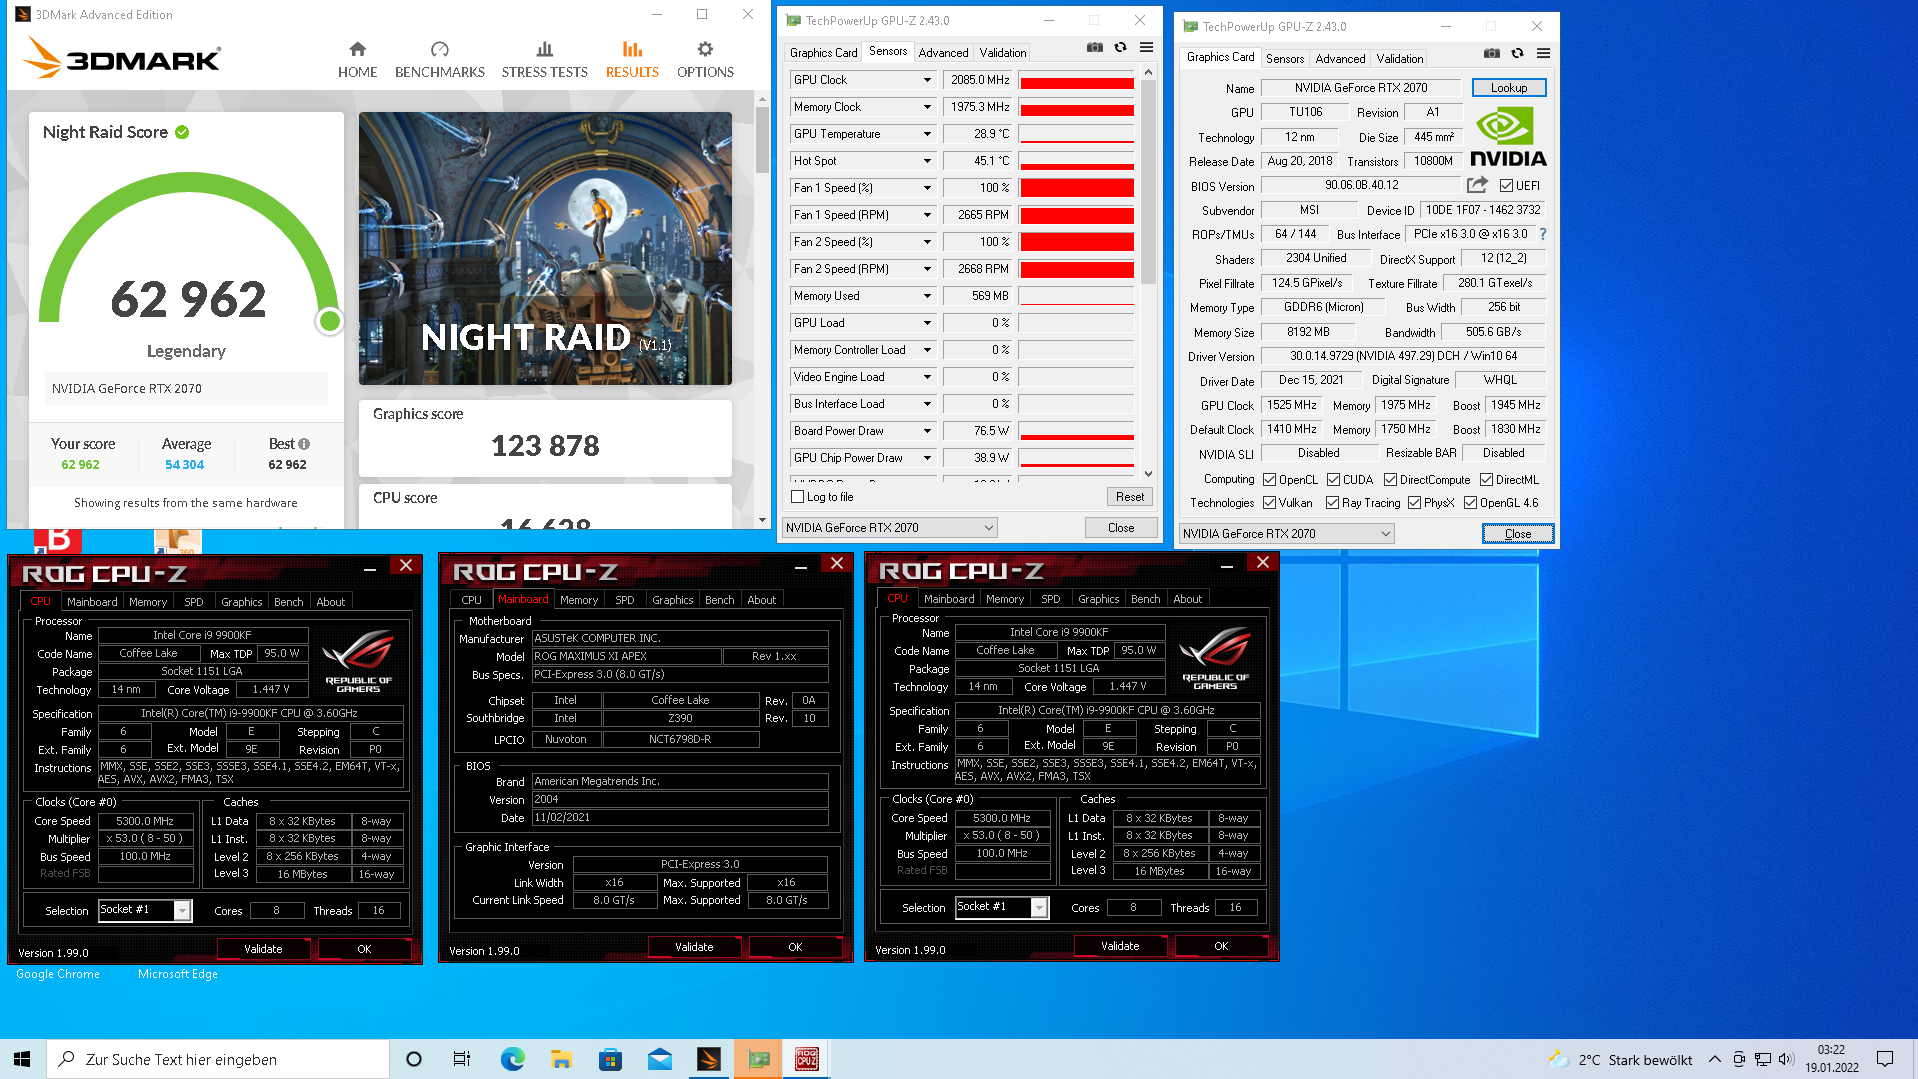This screenshot has width=1918, height=1079.
Task: Click GPU-Z sensors list scrollbar
Action: 1148,180
